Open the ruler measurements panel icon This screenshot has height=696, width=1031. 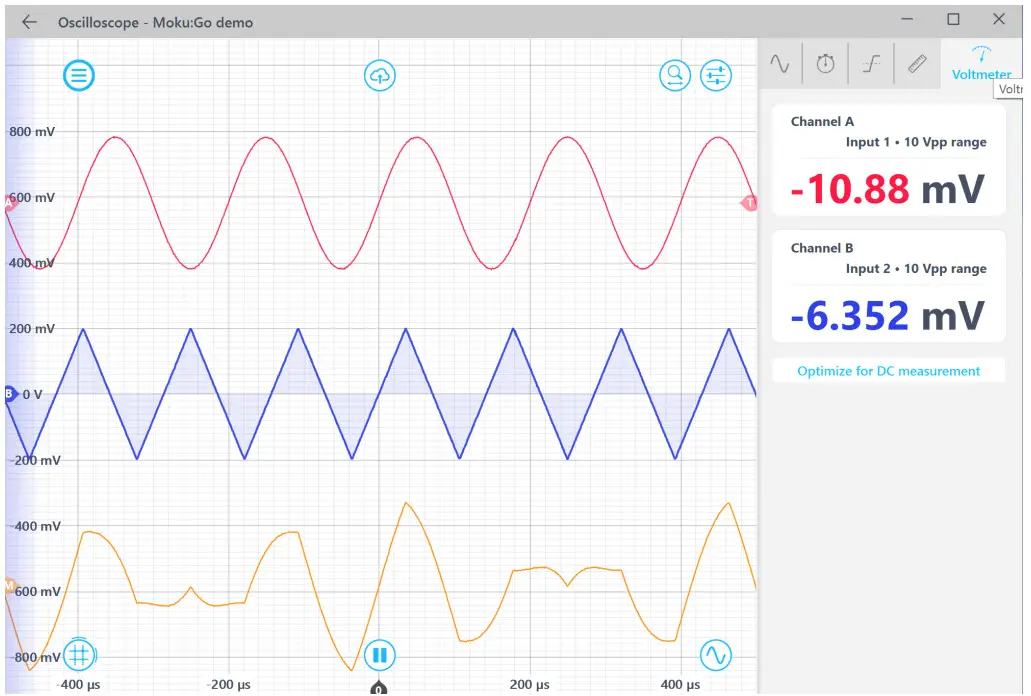click(x=915, y=63)
